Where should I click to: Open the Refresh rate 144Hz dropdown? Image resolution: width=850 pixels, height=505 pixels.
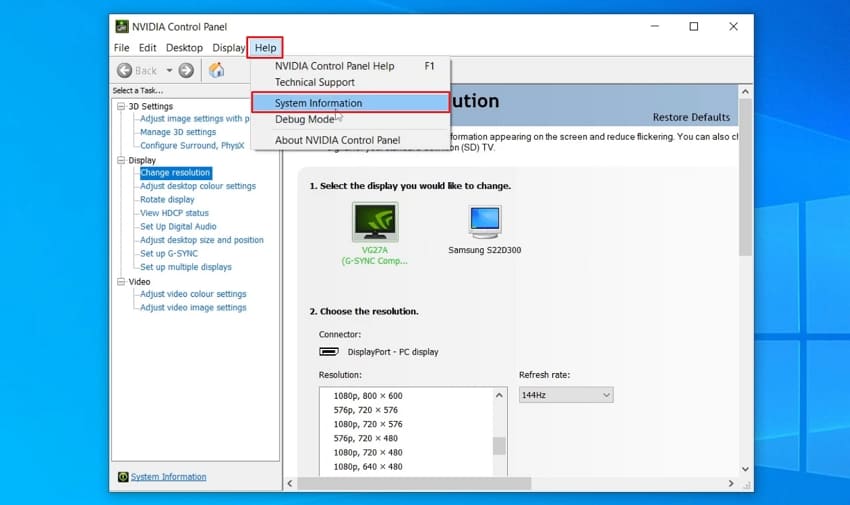tap(566, 395)
